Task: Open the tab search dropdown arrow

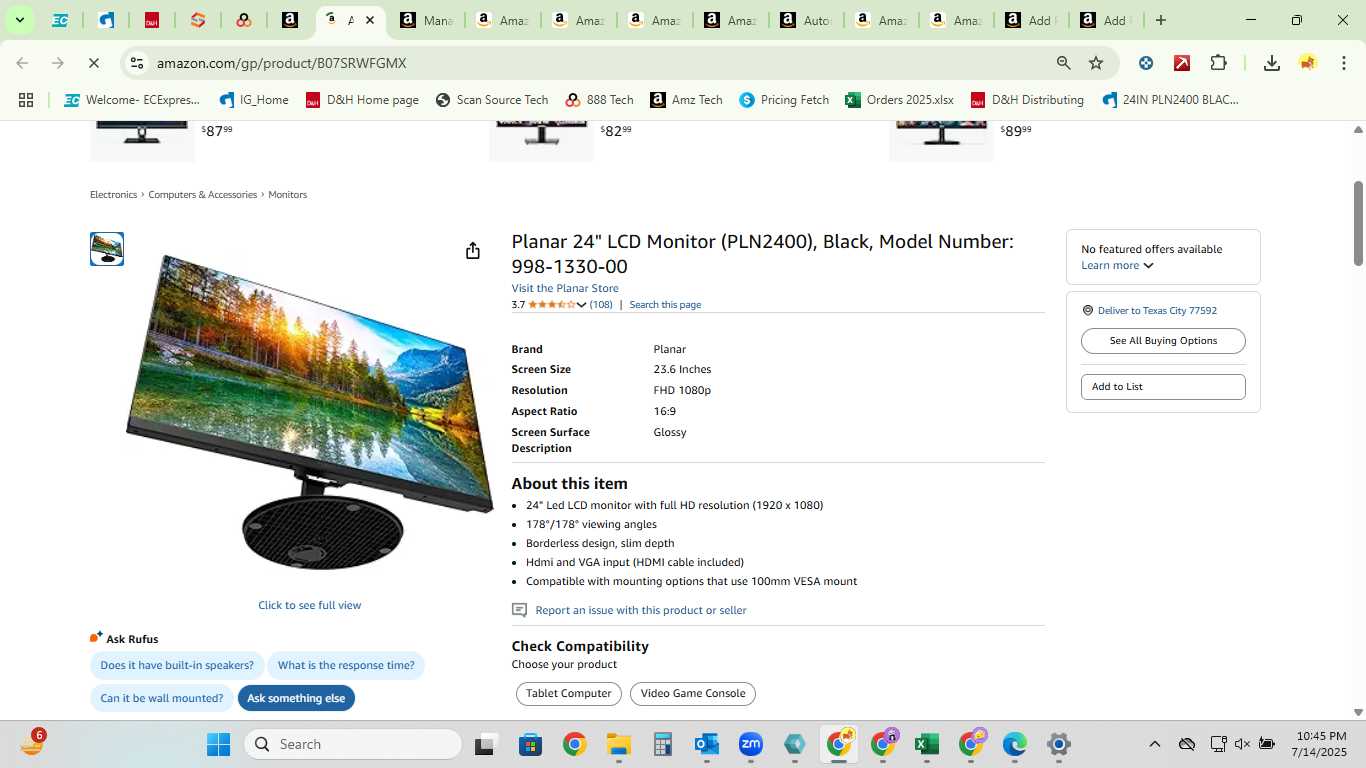Action: pos(19,20)
